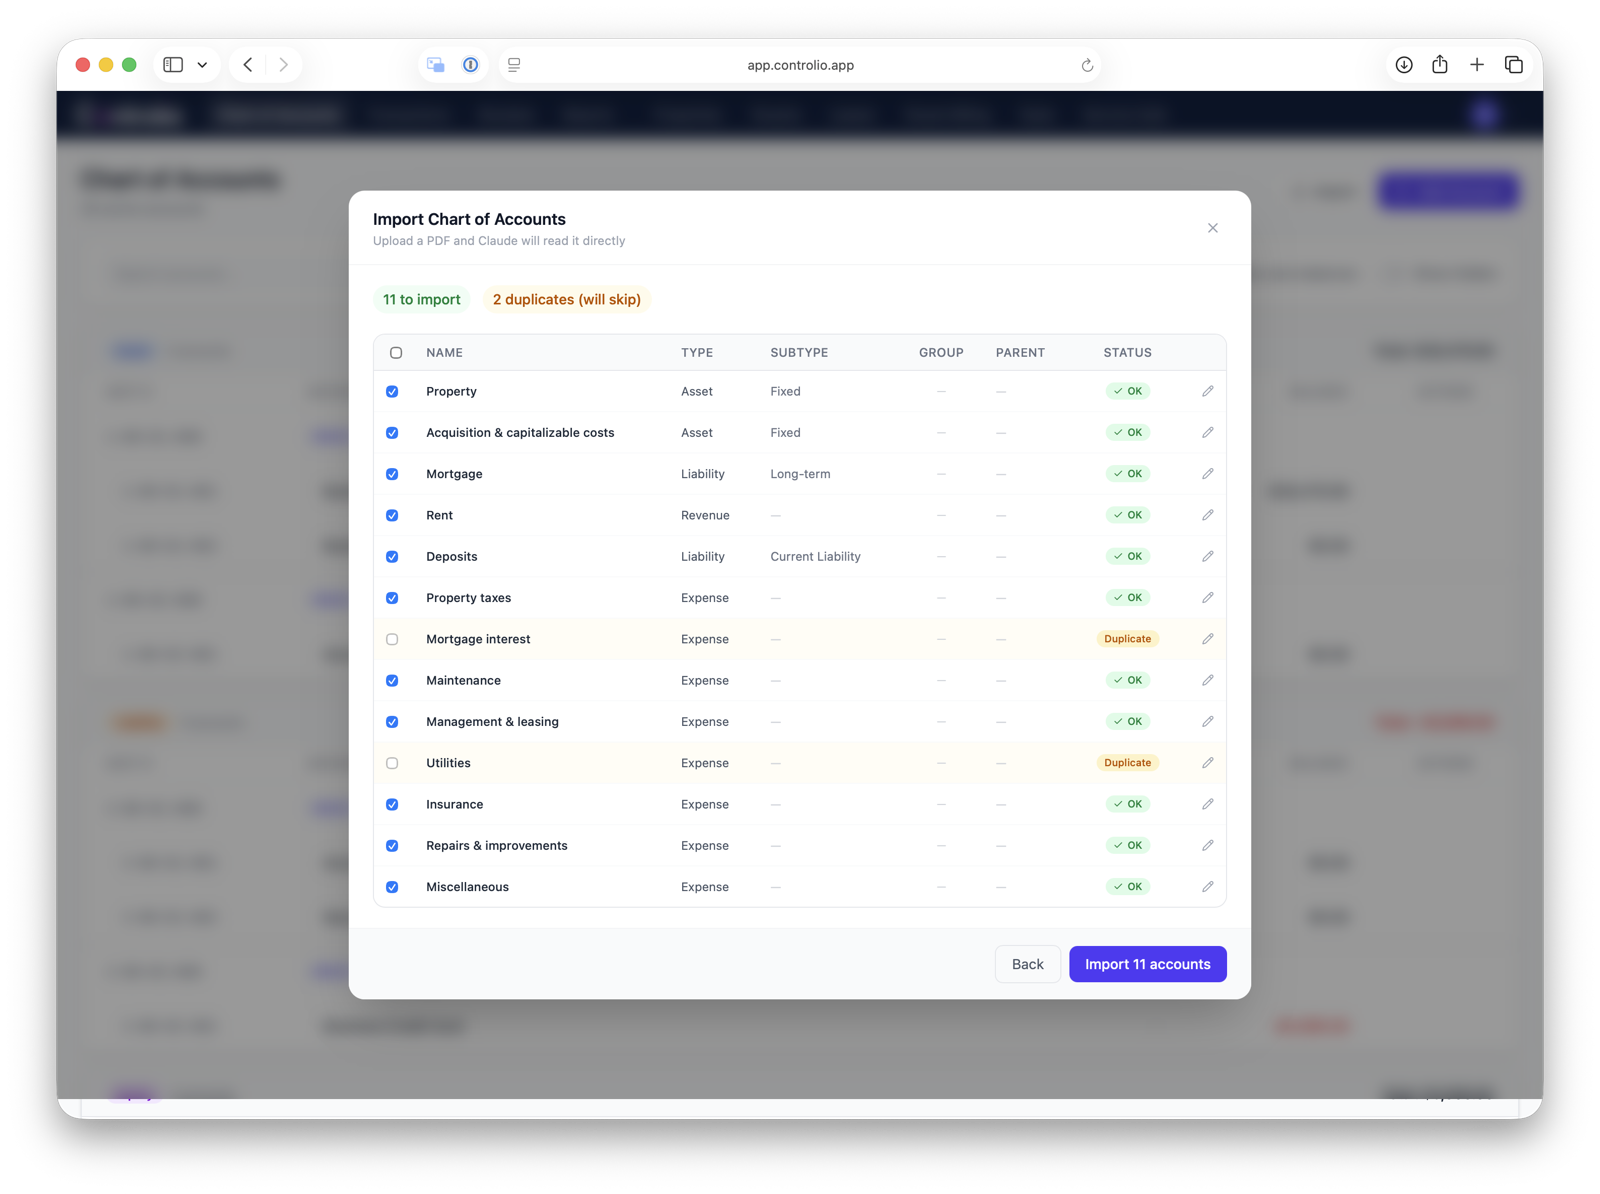Image resolution: width=1600 pixels, height=1194 pixels.
Task: Edit the Management & leasing row
Action: [x=1207, y=721]
